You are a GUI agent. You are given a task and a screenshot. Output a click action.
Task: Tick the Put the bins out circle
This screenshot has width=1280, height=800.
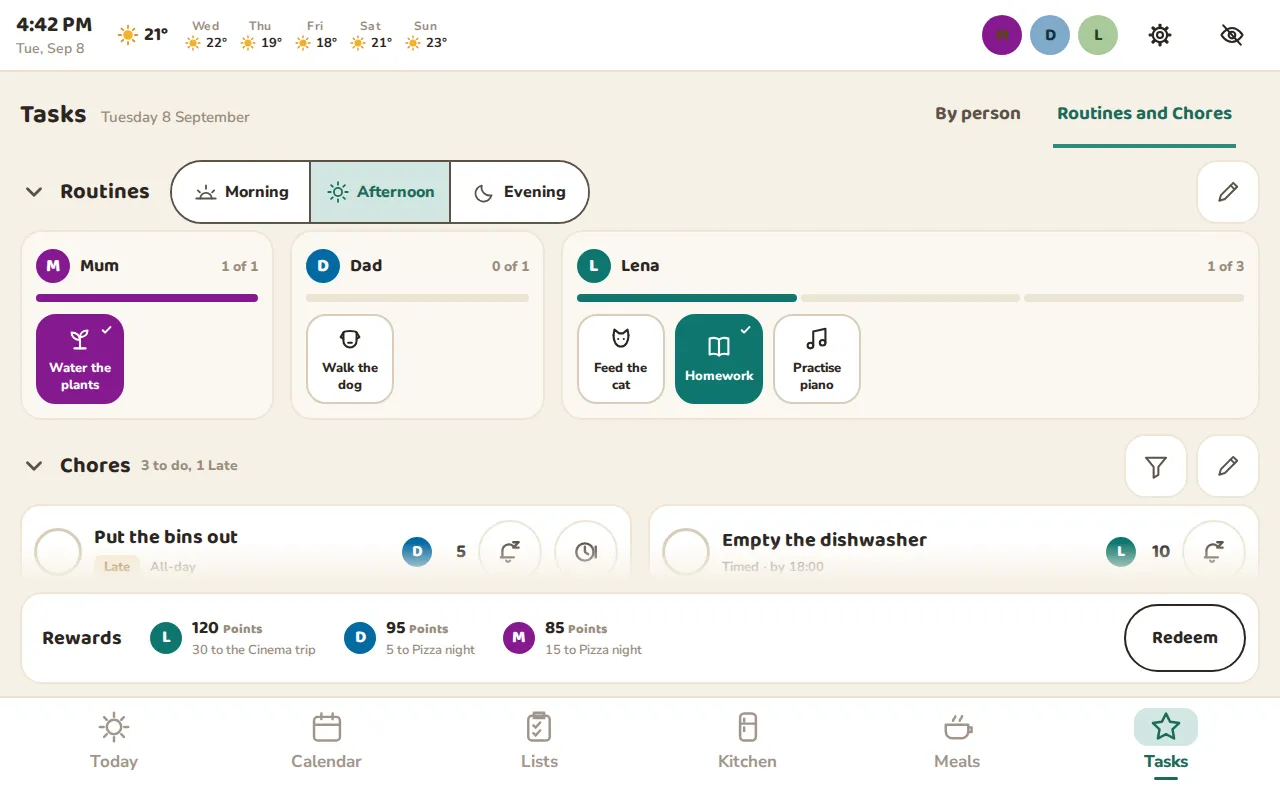coord(58,551)
